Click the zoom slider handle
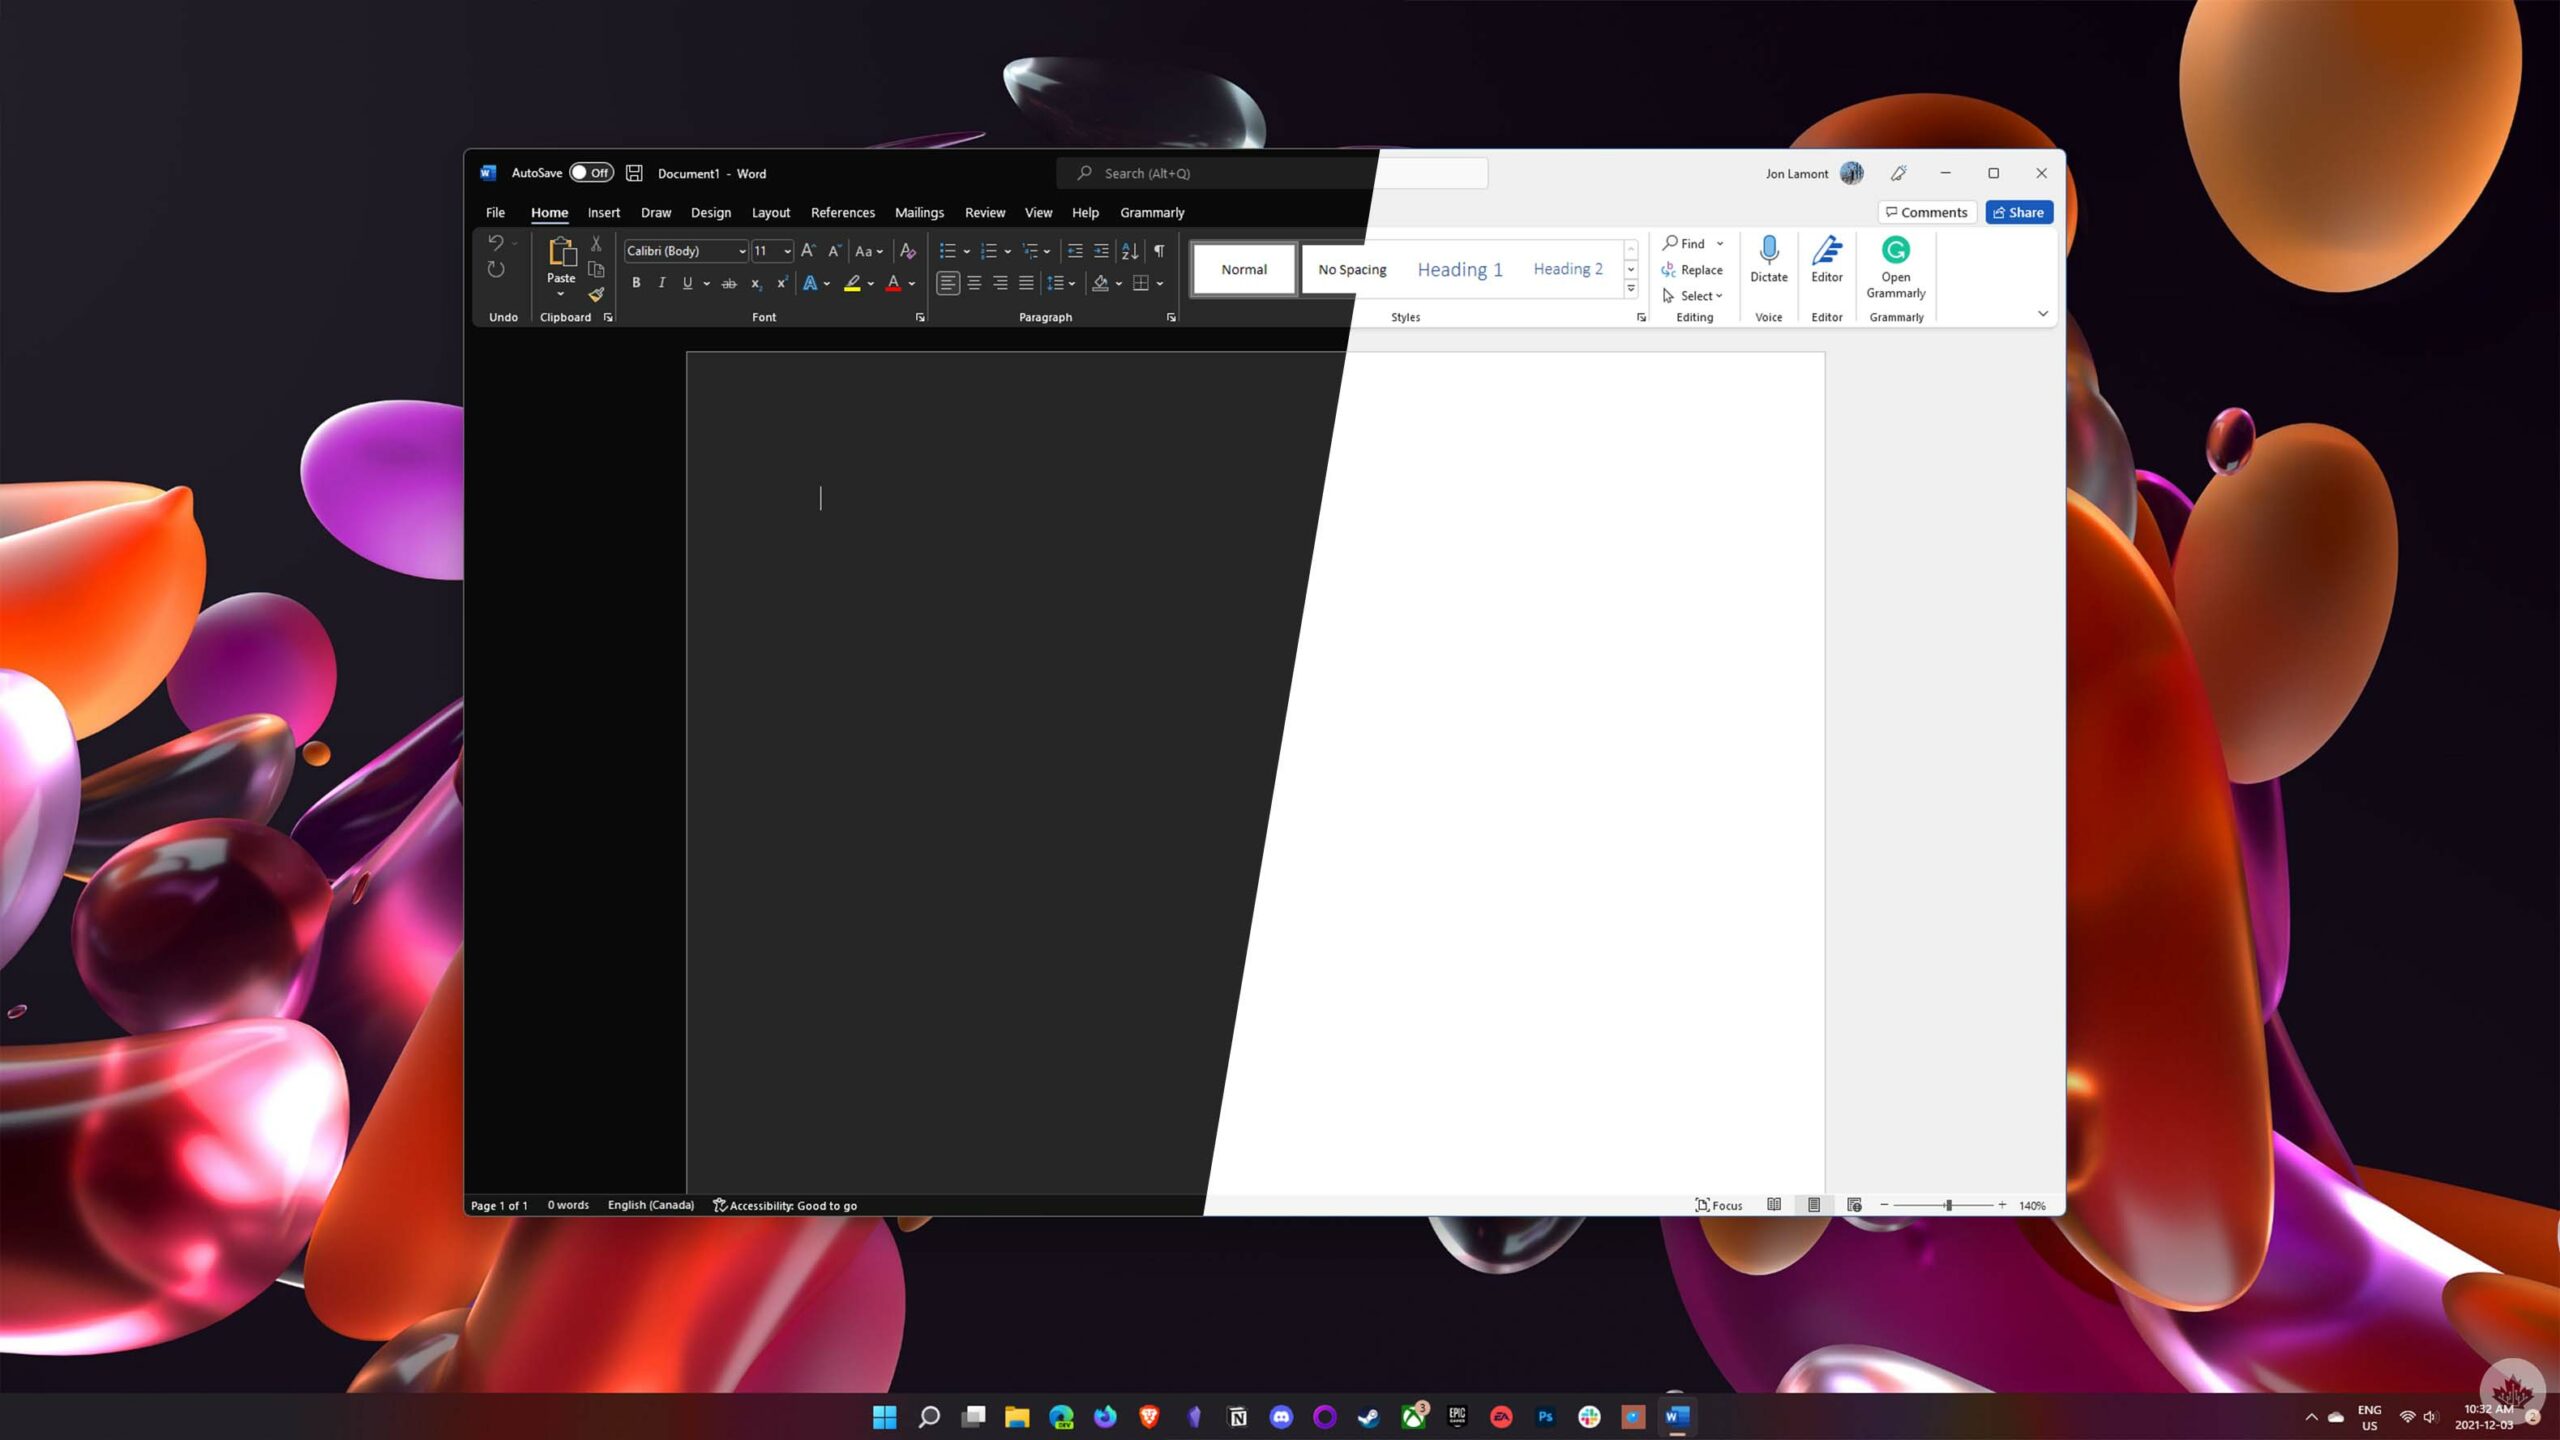The width and height of the screenshot is (2560, 1440). (1948, 1205)
